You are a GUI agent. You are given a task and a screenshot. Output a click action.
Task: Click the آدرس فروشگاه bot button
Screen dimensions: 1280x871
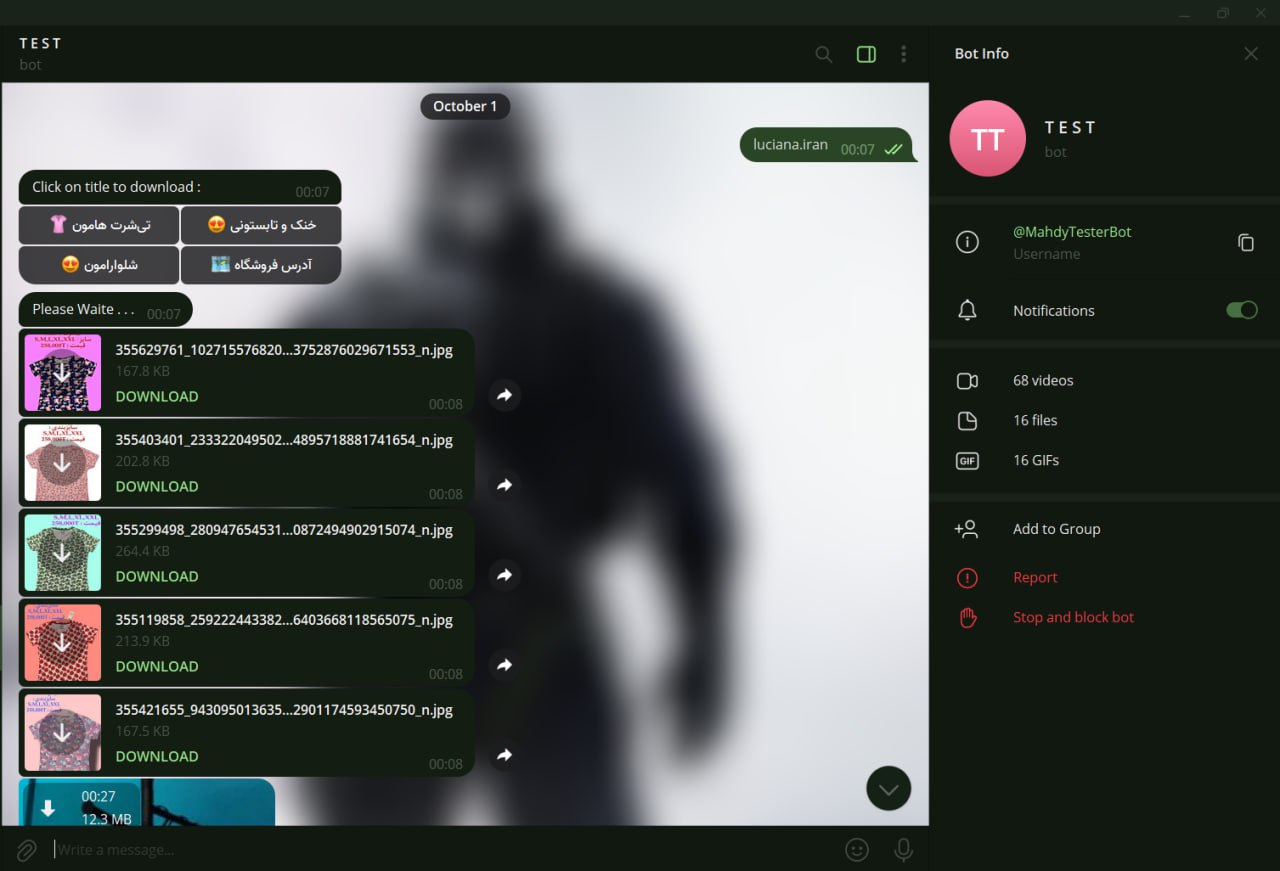coord(261,265)
